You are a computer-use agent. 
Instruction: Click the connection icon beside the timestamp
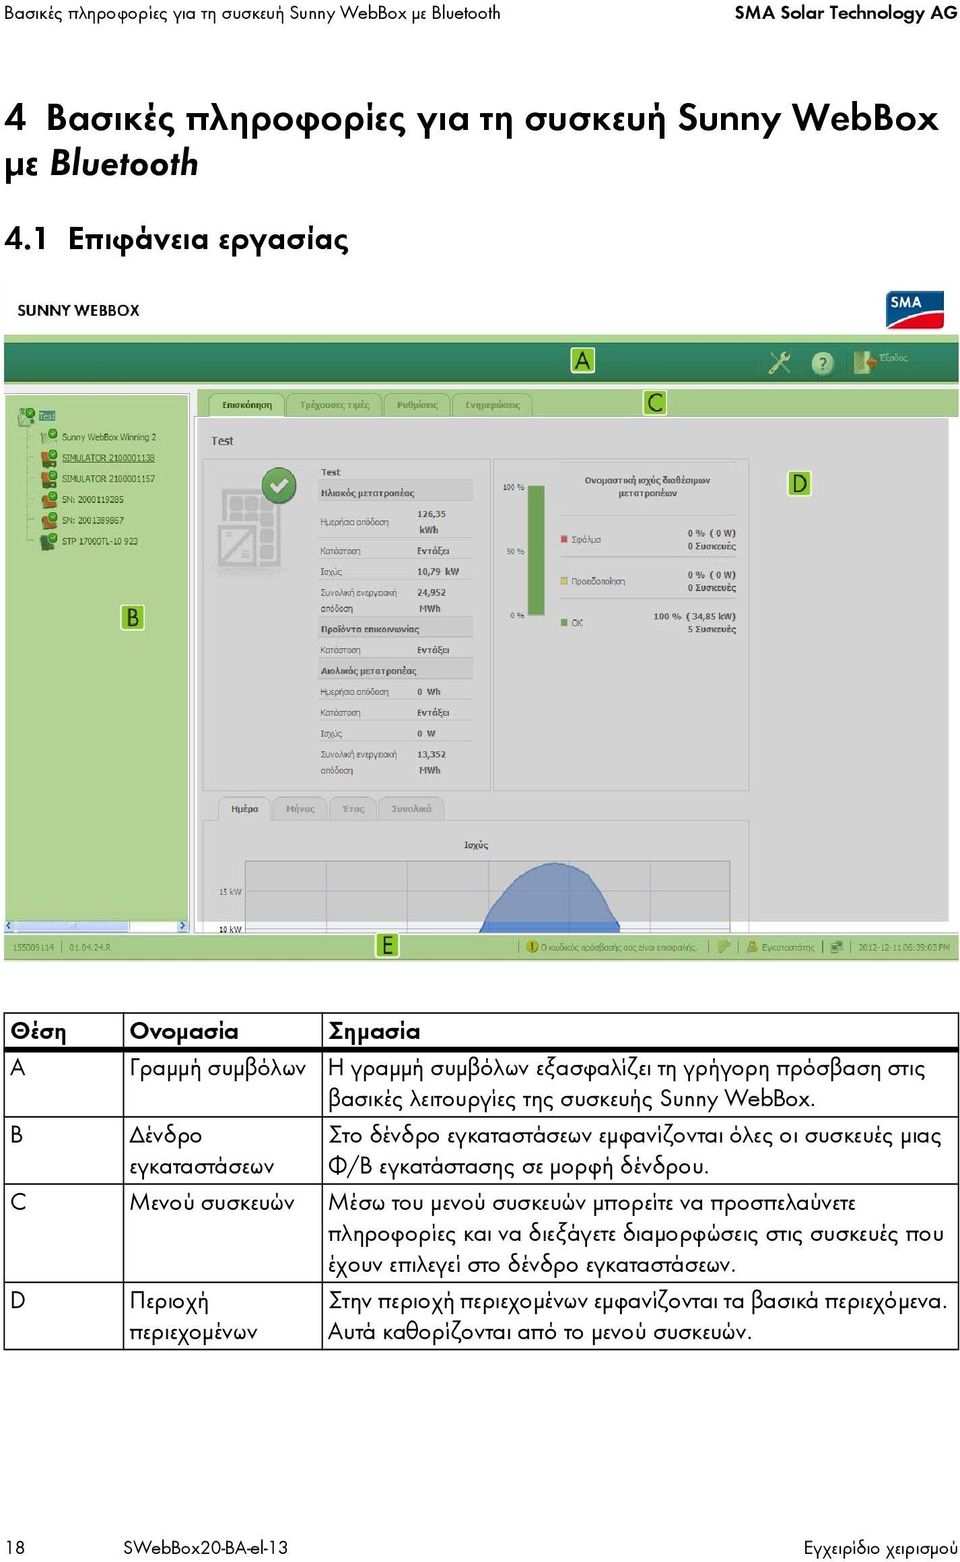(837, 947)
